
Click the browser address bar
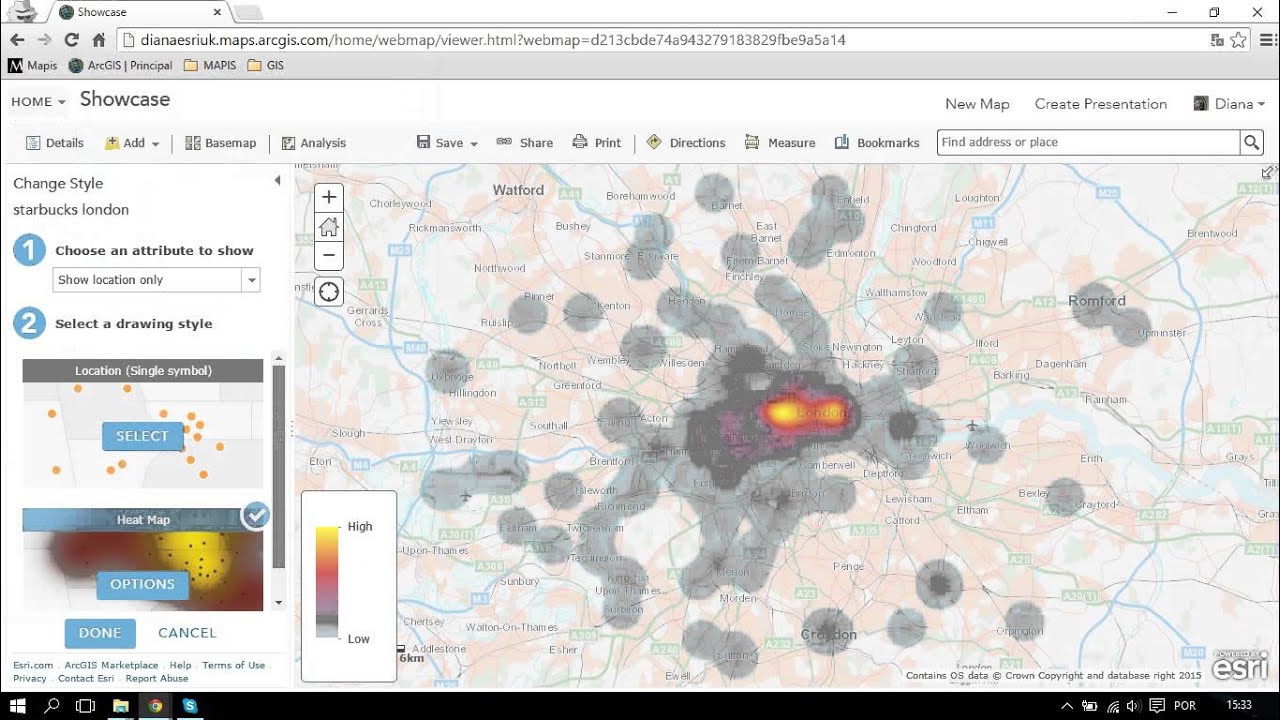coord(660,40)
